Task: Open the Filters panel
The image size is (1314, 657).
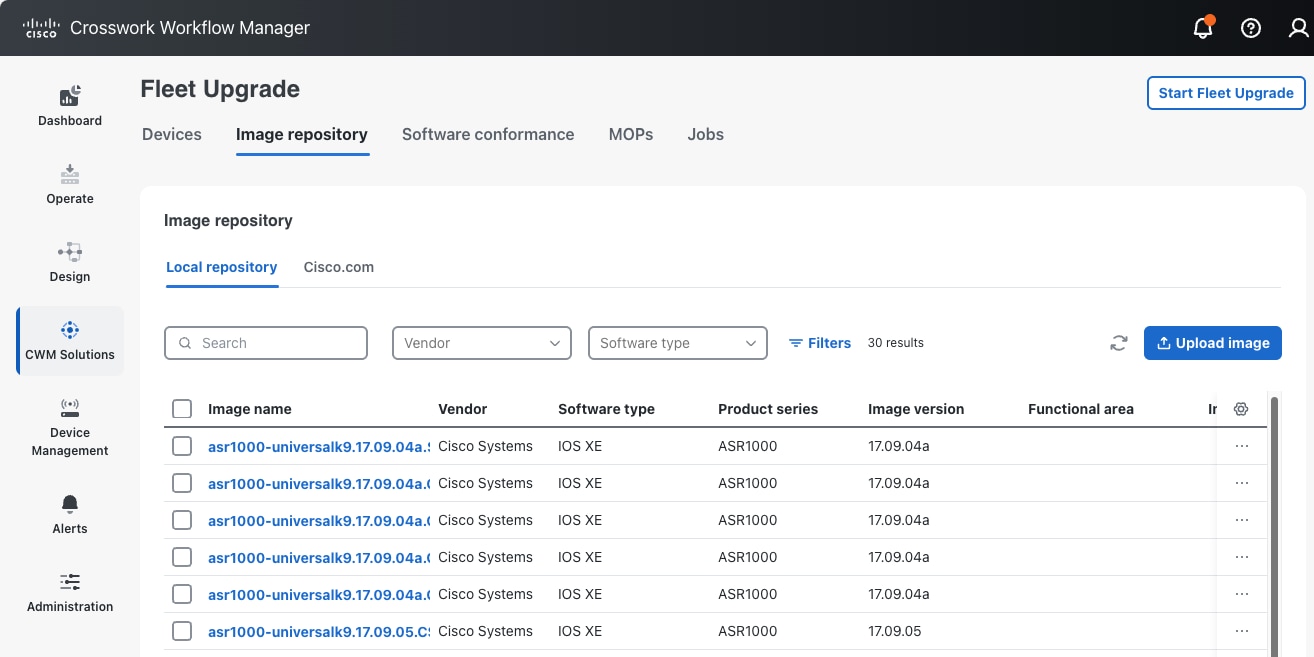Action: point(820,343)
